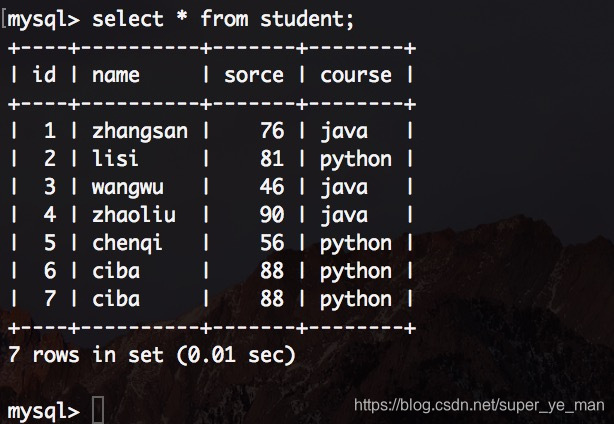Click the 'course' column header
The width and height of the screenshot is (614, 424).
pos(356,75)
